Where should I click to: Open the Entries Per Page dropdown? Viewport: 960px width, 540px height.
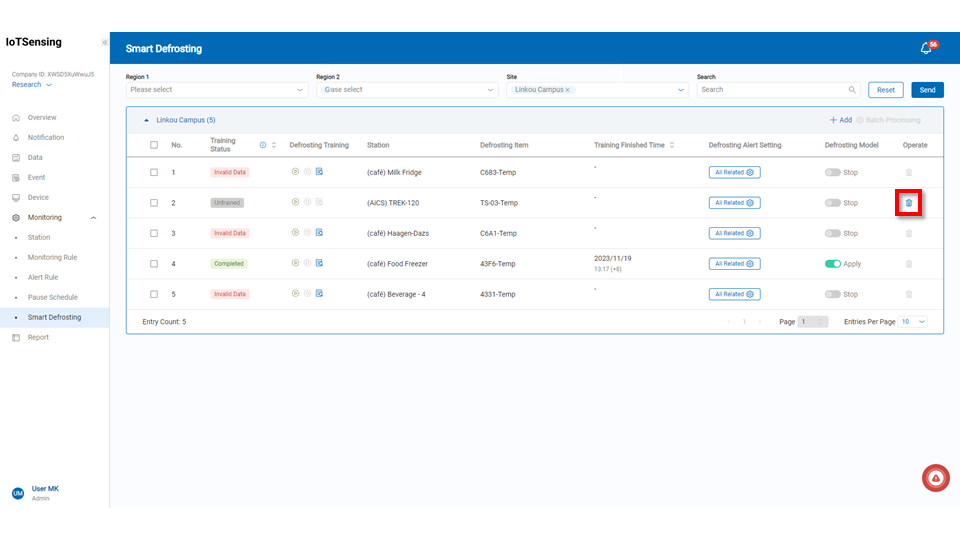pos(913,322)
